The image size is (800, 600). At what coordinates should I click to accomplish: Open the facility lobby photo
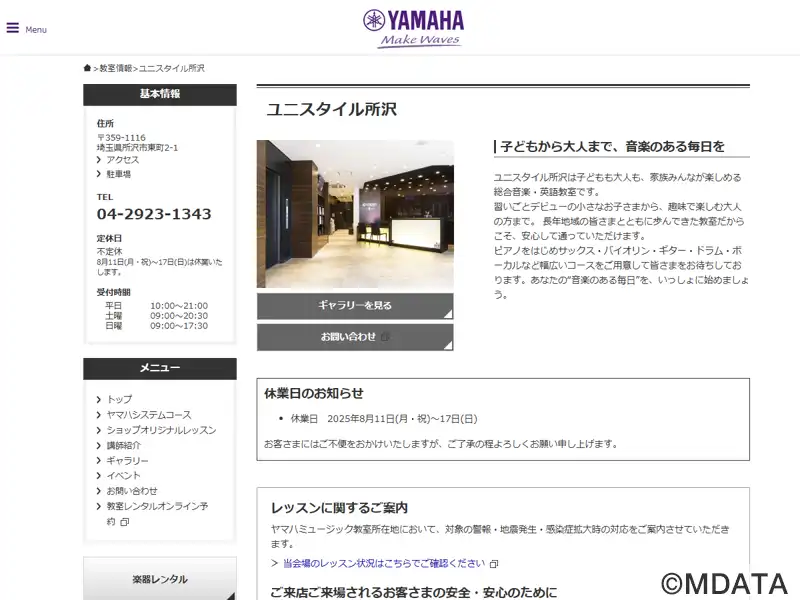coord(355,214)
